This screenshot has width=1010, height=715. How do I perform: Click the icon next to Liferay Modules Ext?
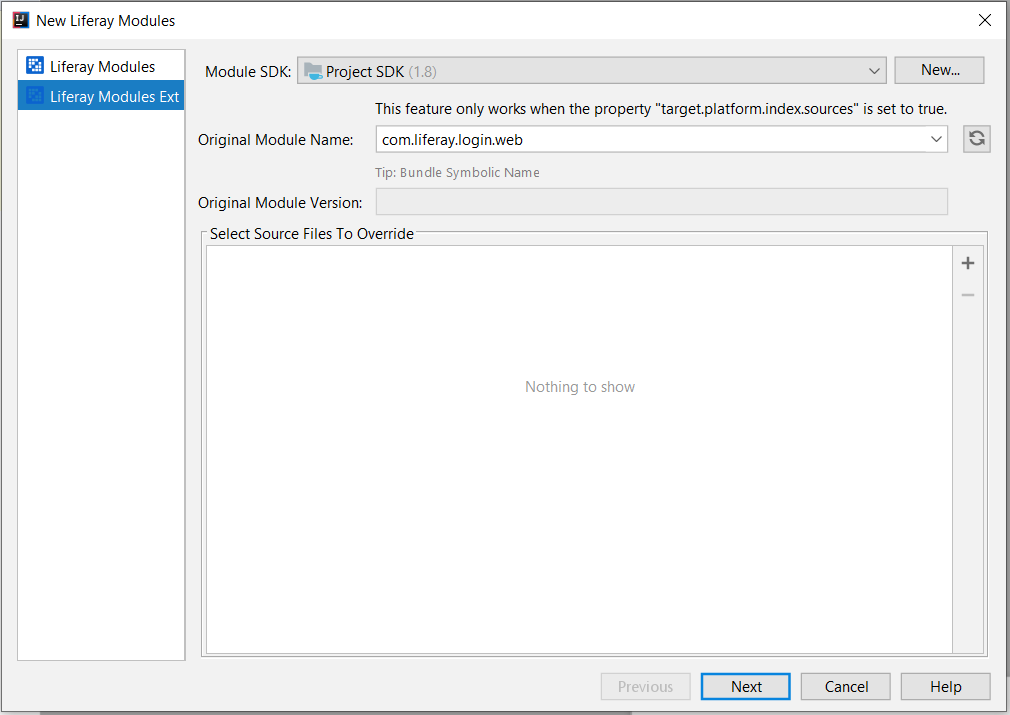[x=35, y=96]
